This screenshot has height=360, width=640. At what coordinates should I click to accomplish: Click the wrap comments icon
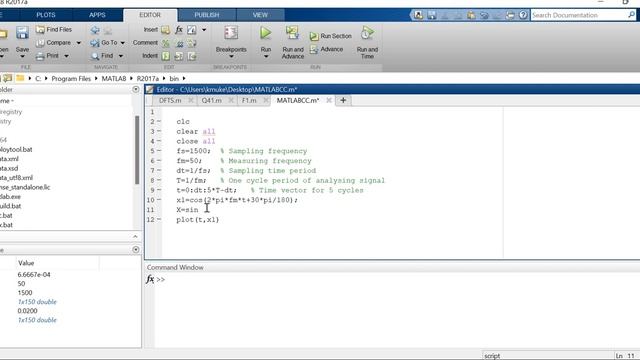click(192, 43)
